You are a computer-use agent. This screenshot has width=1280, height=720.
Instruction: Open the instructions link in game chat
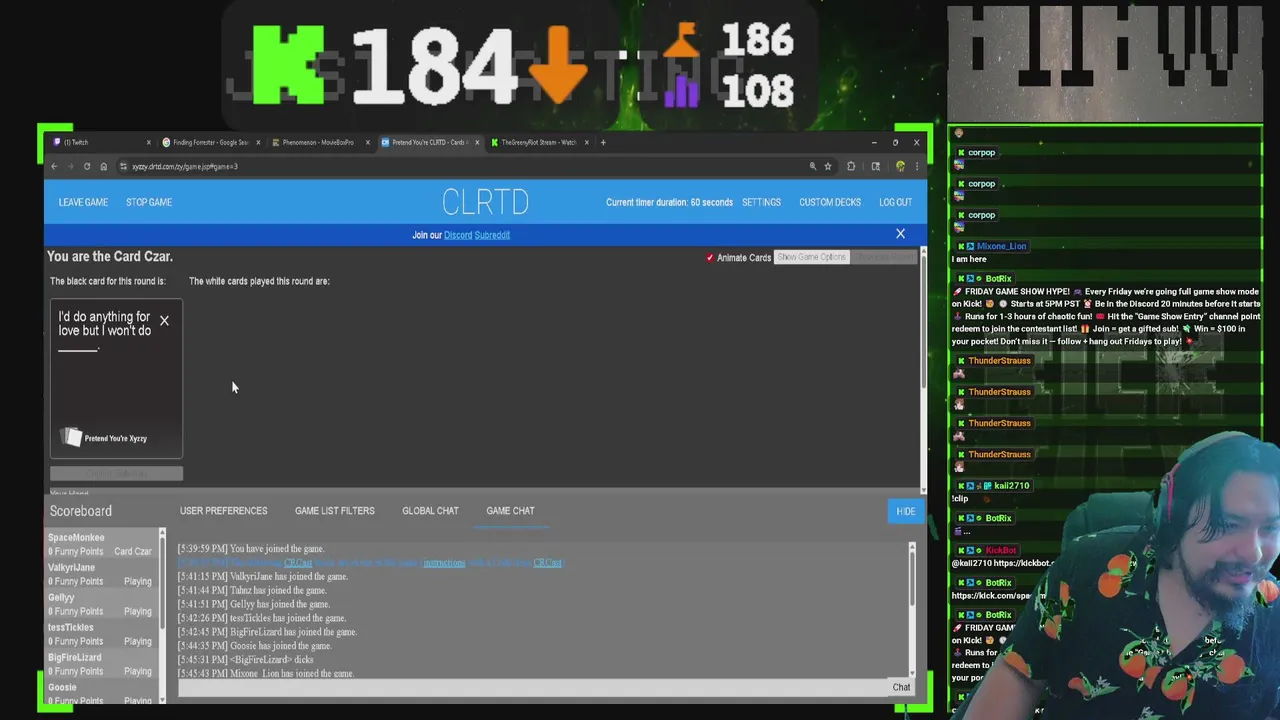(x=444, y=562)
